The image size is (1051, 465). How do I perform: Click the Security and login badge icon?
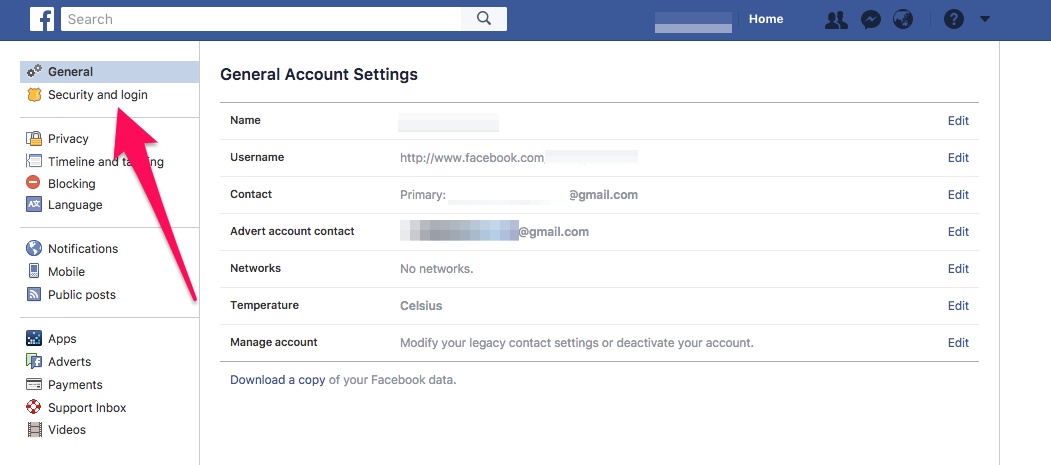pyautogui.click(x=34, y=94)
